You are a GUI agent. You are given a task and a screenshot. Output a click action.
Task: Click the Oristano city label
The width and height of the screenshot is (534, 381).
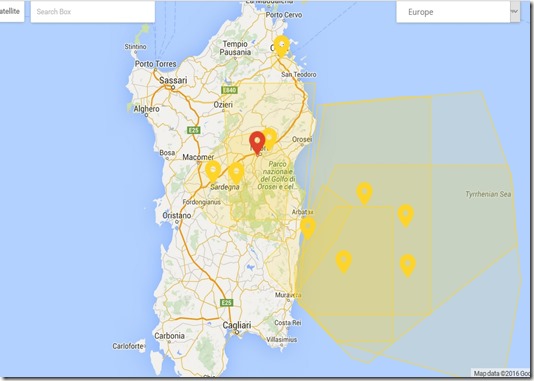click(177, 216)
